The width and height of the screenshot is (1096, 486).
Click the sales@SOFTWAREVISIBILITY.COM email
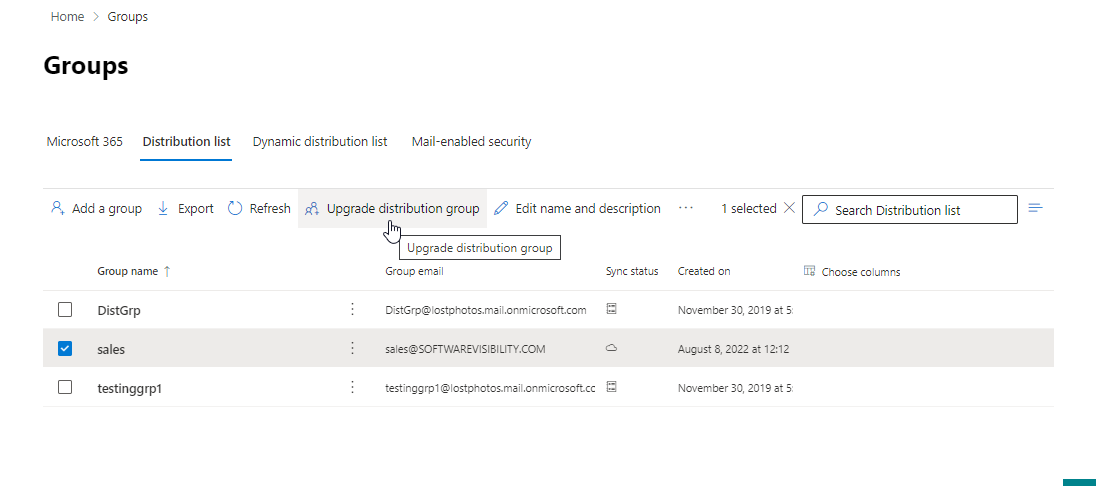pyautogui.click(x=466, y=348)
